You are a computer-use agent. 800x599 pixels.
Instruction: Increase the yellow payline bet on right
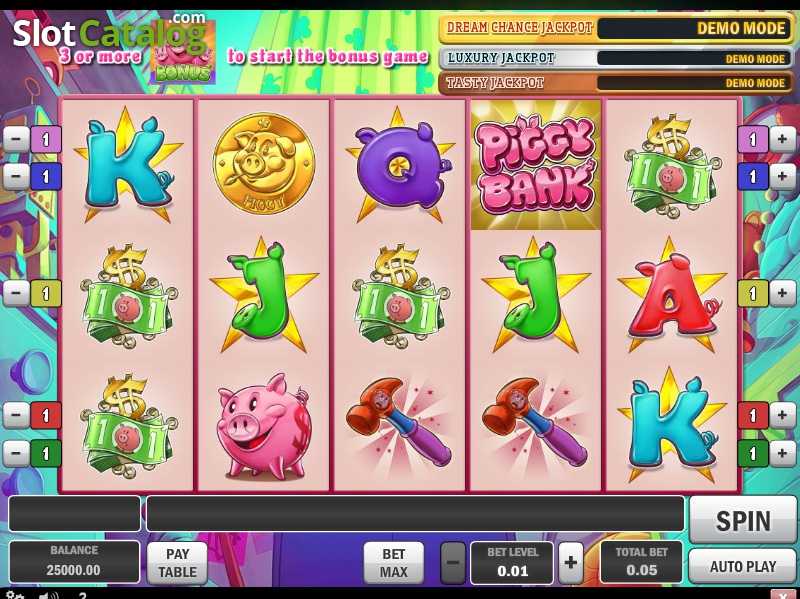coord(782,293)
